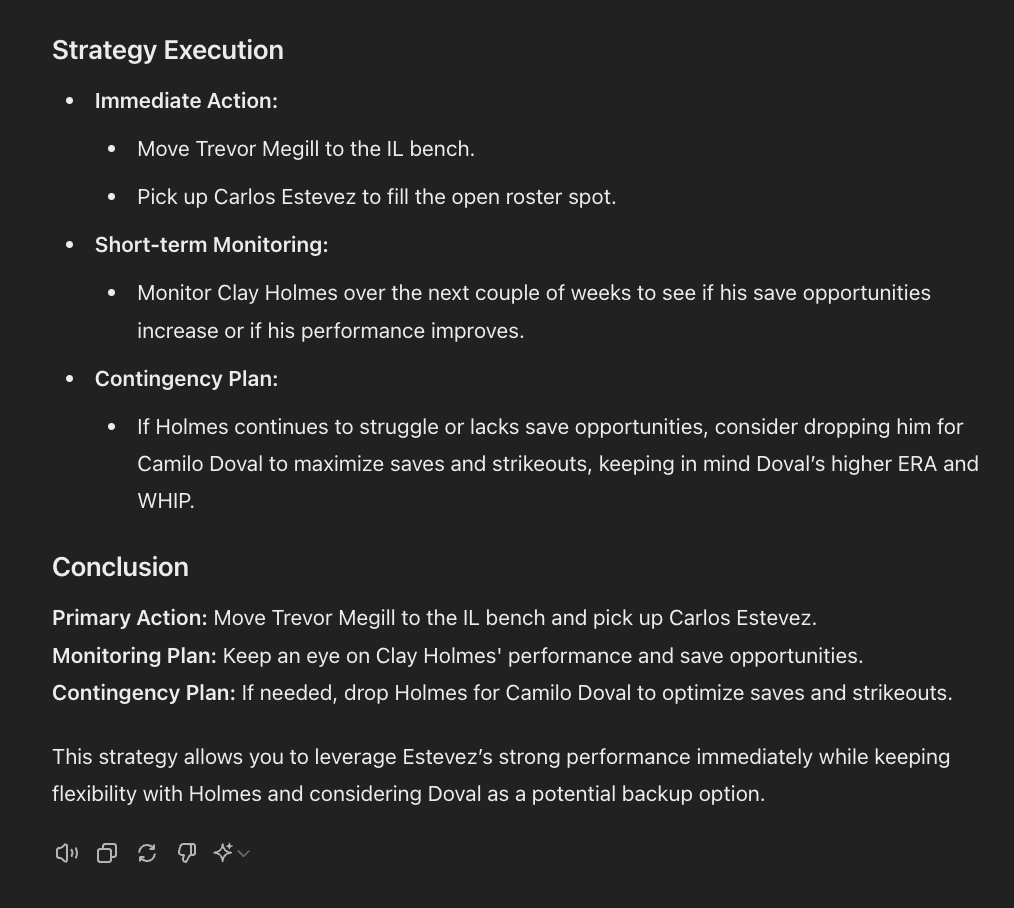Viewport: 1014px width, 908px height.
Task: Click the "Pick up Carlos Estevez" bullet text
Action: [376, 197]
